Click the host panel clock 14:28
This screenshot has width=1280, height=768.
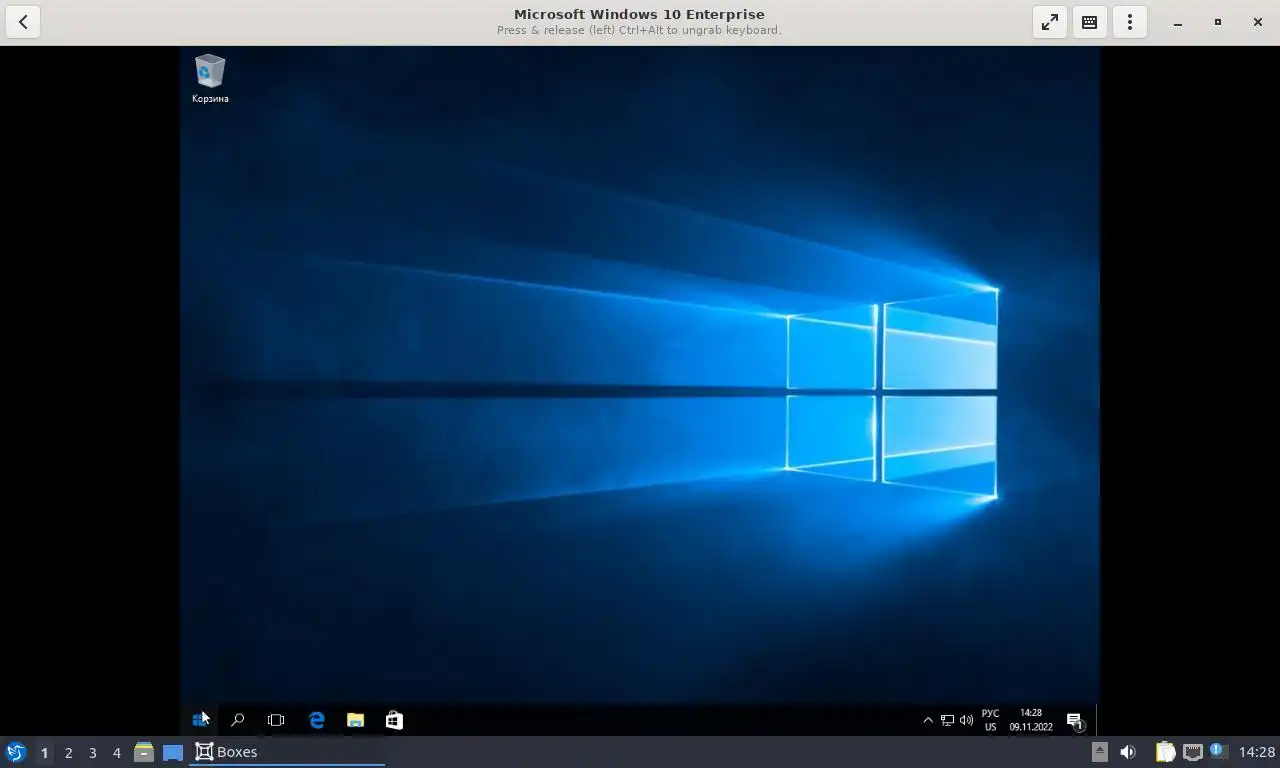pos(1257,752)
